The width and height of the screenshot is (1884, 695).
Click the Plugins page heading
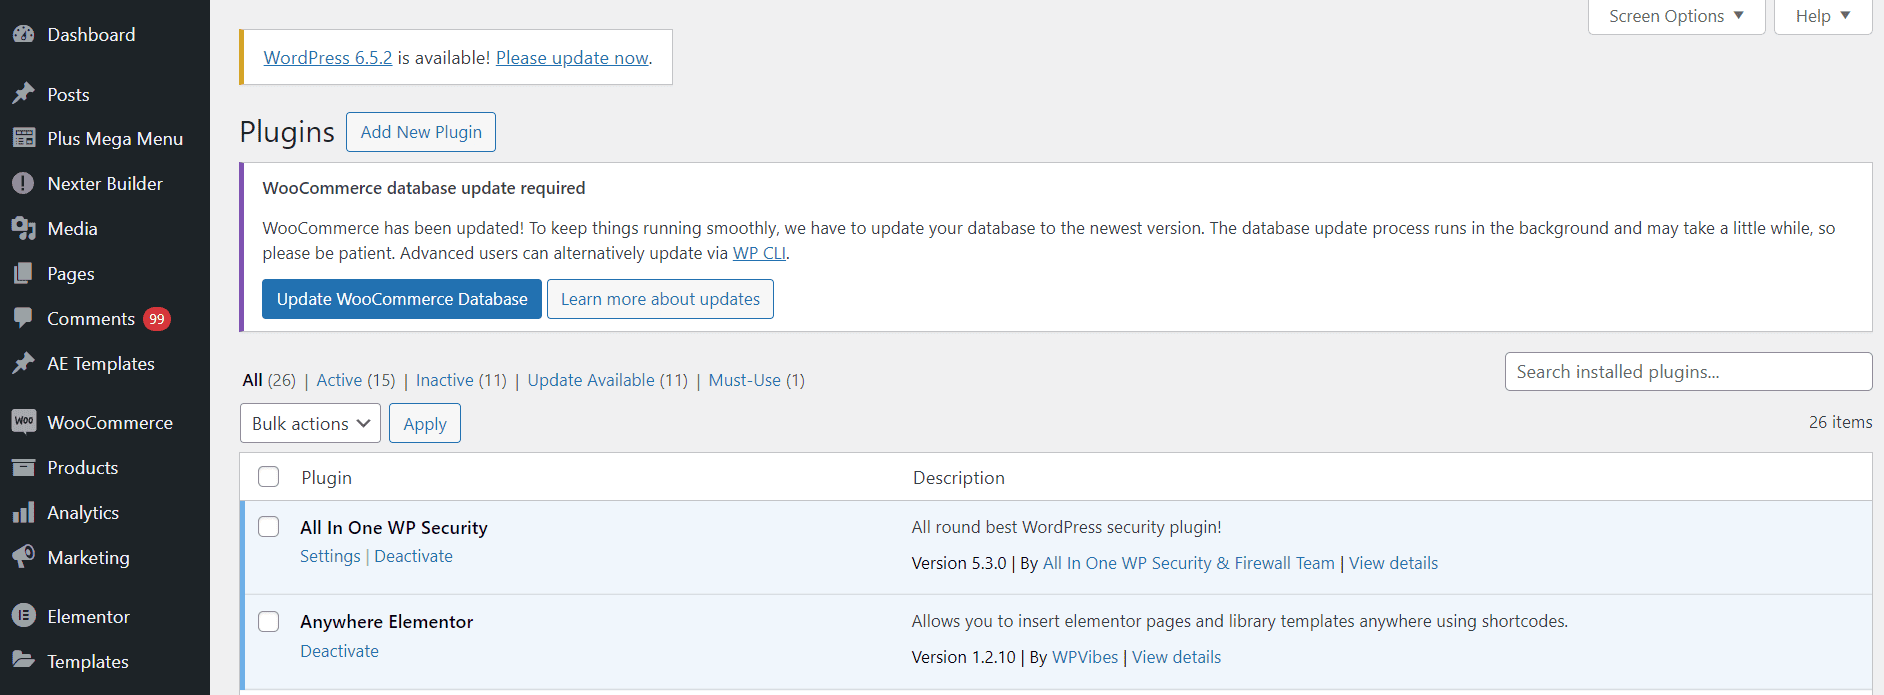287,132
